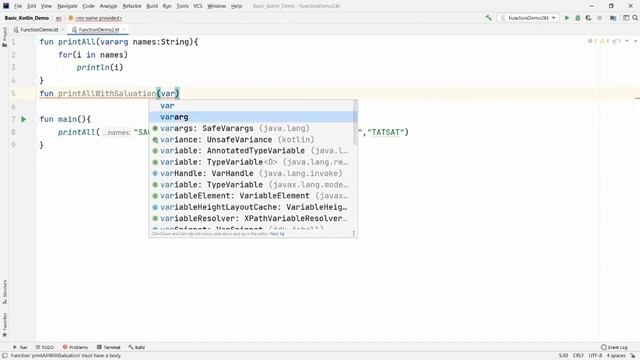Open the Run tool window tab
Viewport: 640px width, 360px height.
point(20,347)
